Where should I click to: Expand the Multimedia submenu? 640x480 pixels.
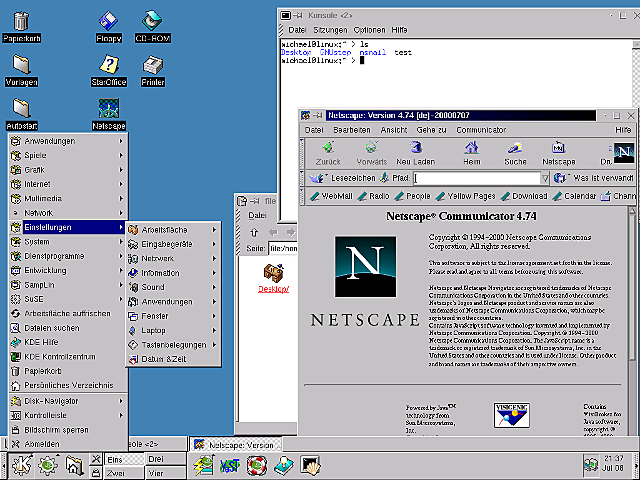coord(68,198)
